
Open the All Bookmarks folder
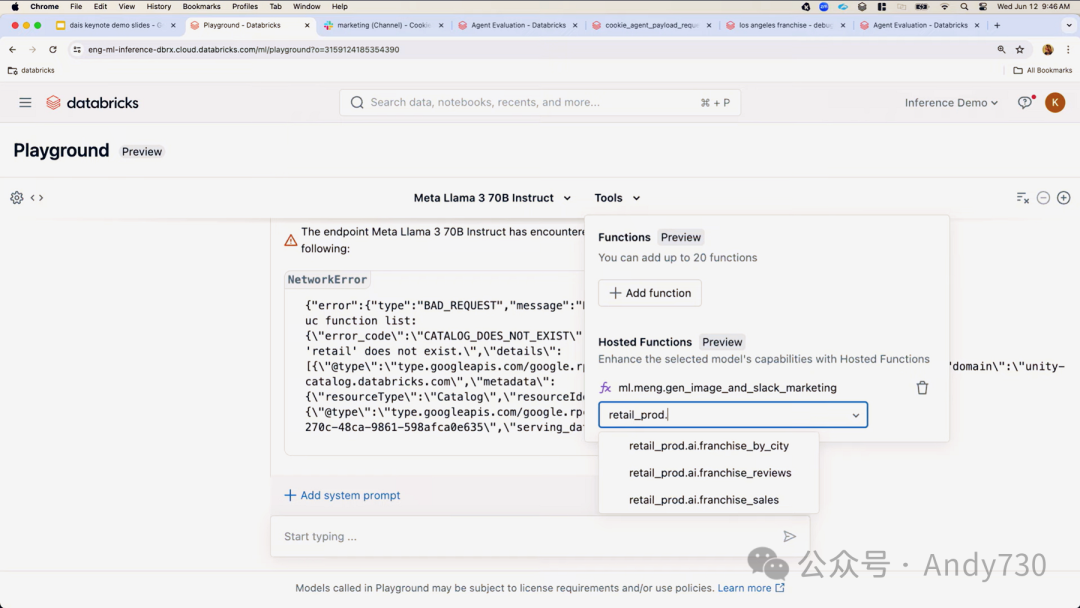(x=1043, y=70)
